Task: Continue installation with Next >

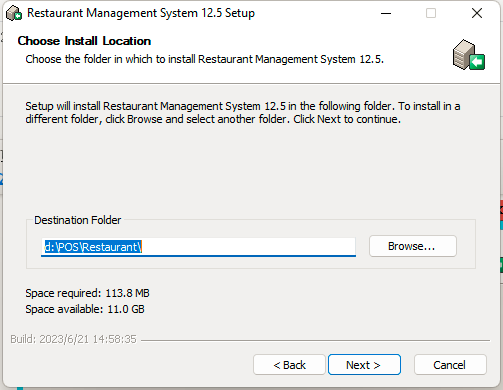Action: (x=364, y=365)
